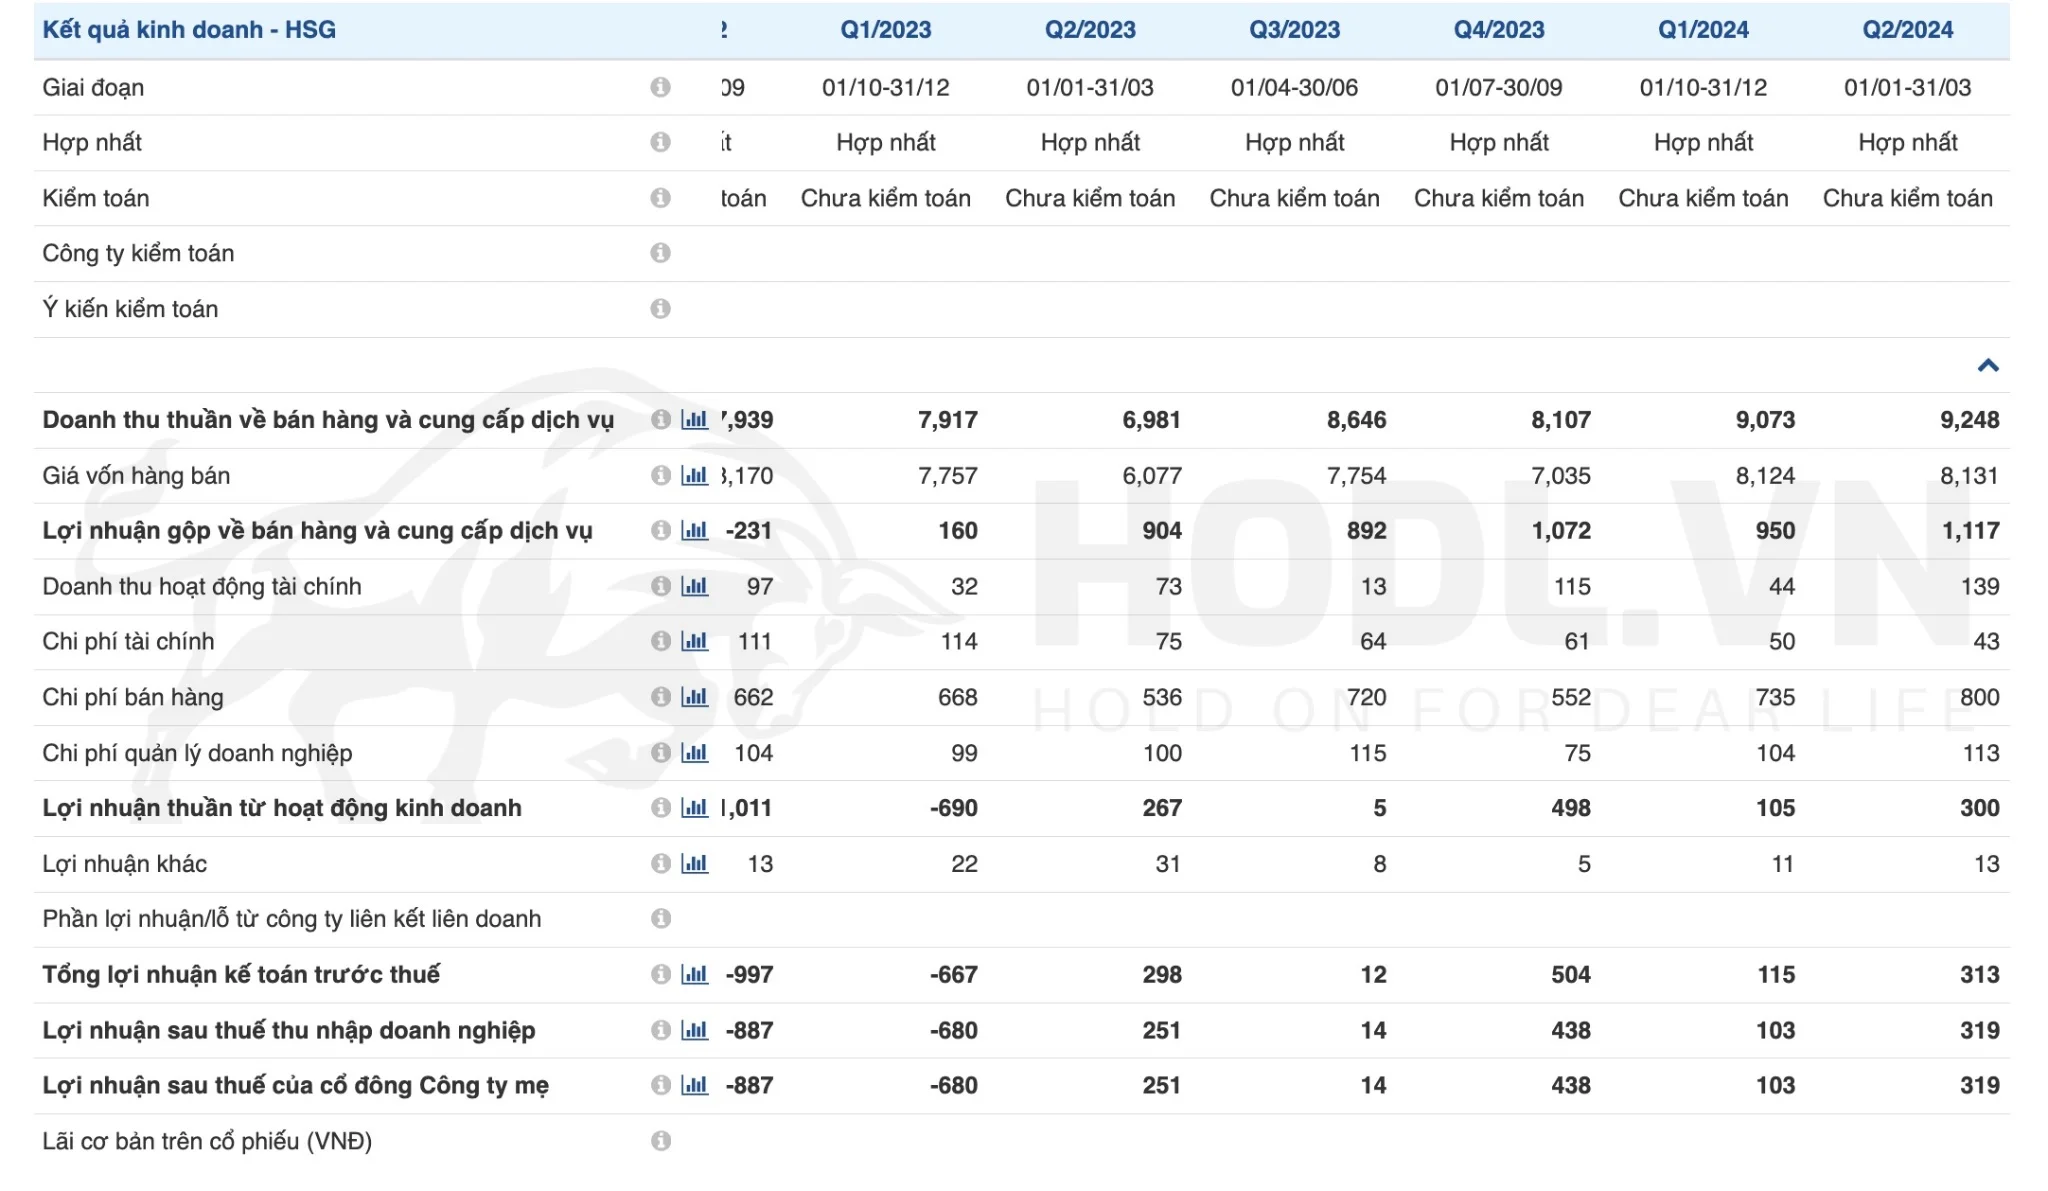Open chart for Lợi nhuận khác row
This screenshot has height=1191, width=2048.
click(694, 864)
